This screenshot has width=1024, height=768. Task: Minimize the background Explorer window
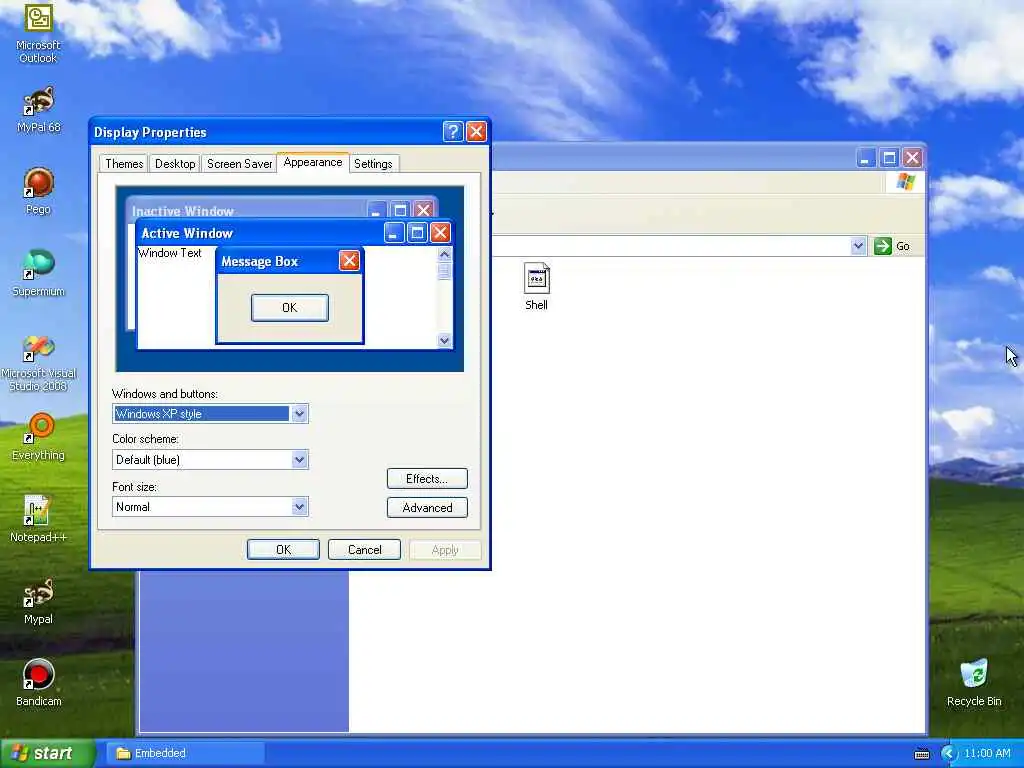[866, 158]
